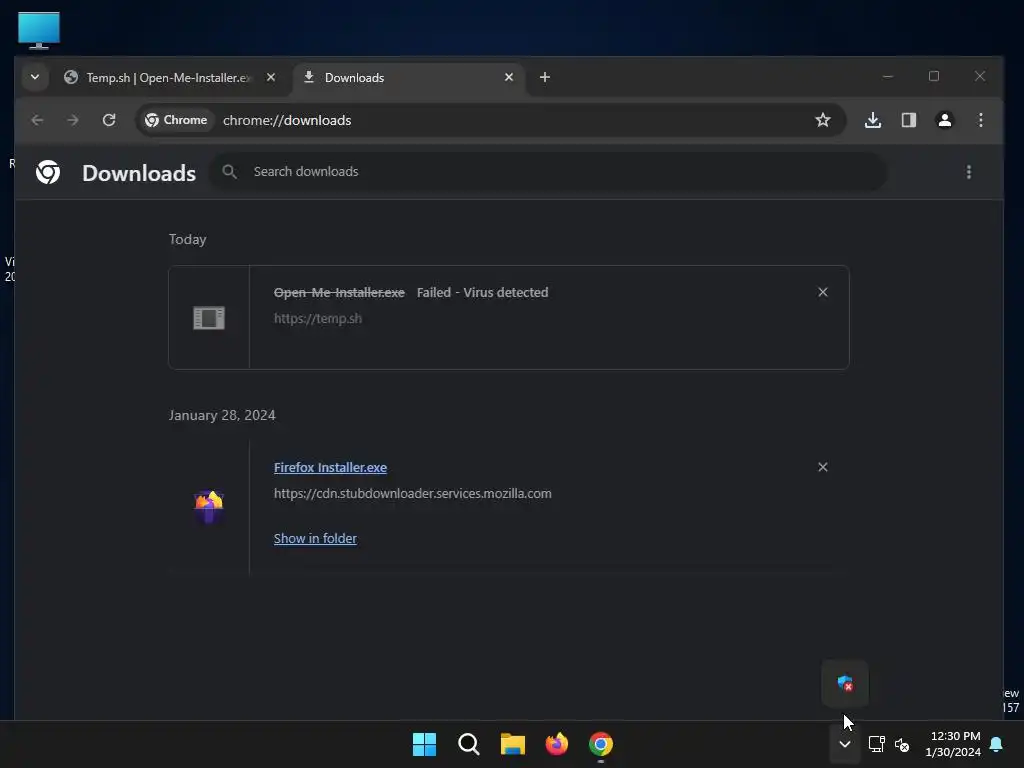Click the search magnifier in downloads bar
This screenshot has height=768, width=1024.
pyautogui.click(x=229, y=172)
